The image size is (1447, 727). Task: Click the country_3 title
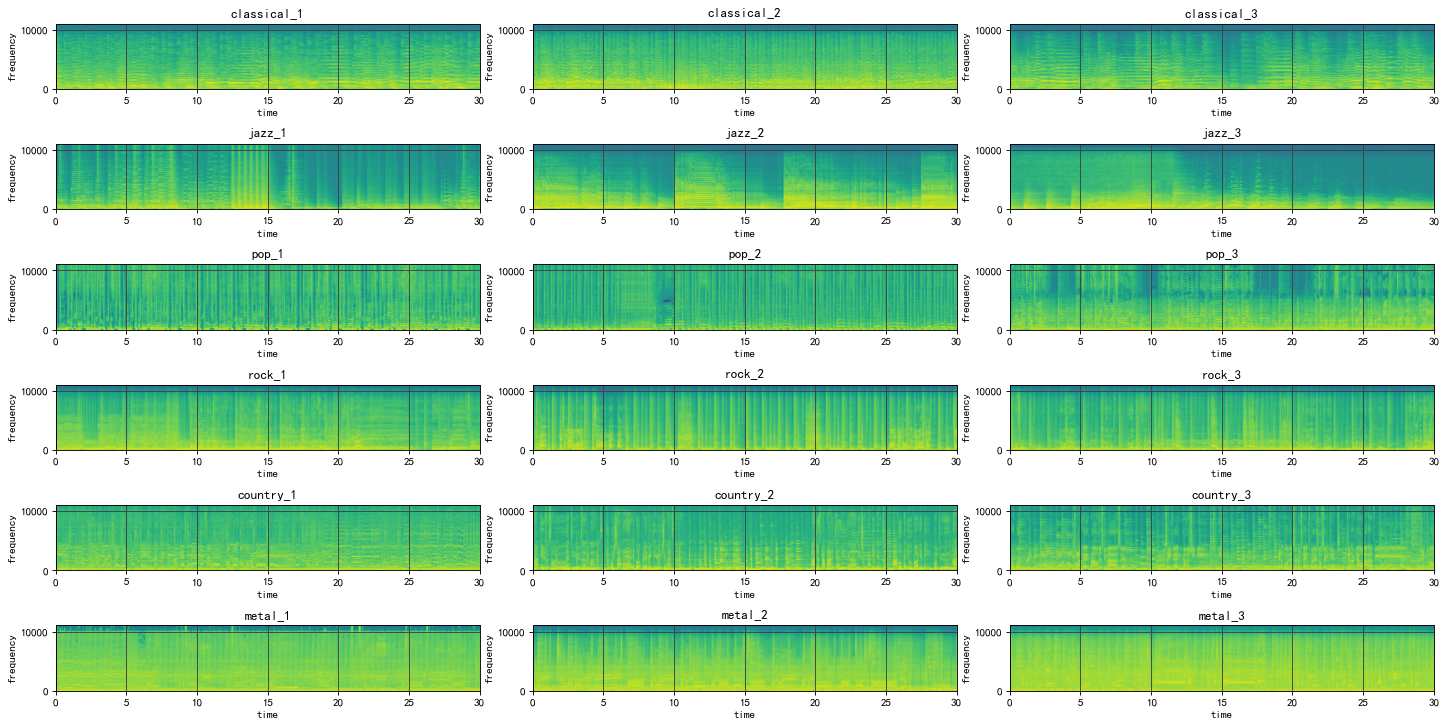click(1221, 496)
